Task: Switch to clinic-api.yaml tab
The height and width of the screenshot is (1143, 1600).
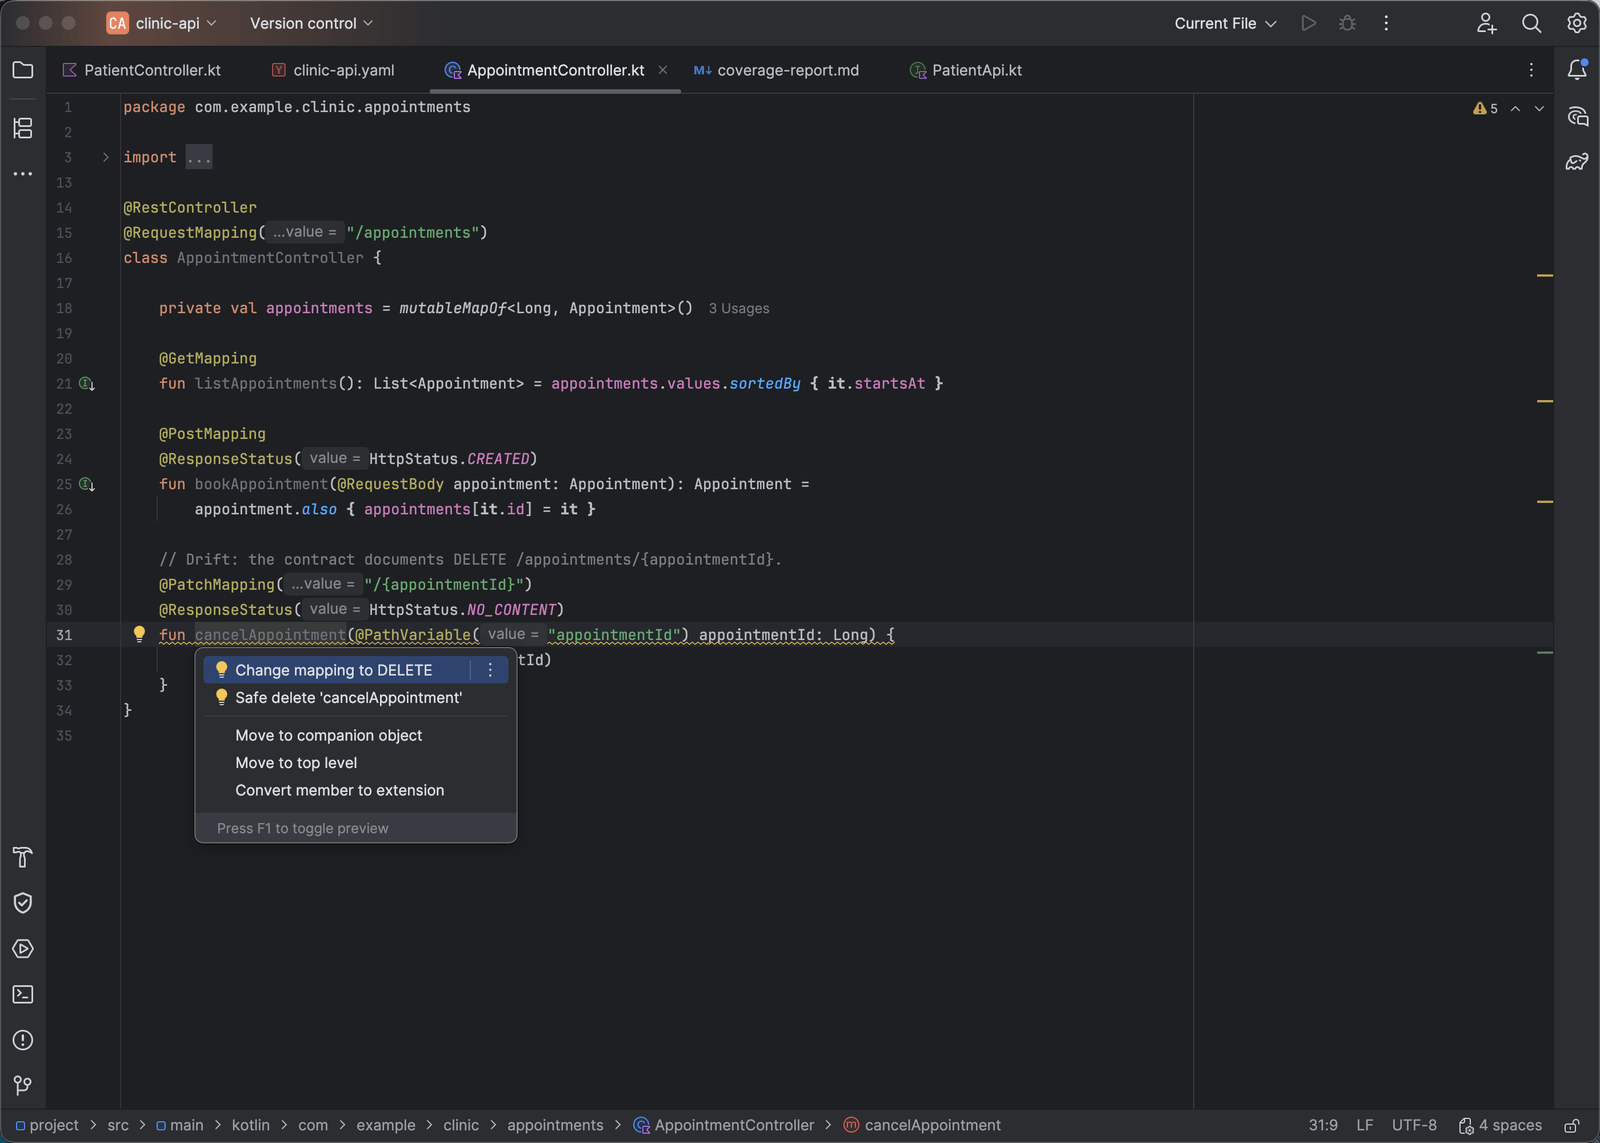Action: click(333, 70)
